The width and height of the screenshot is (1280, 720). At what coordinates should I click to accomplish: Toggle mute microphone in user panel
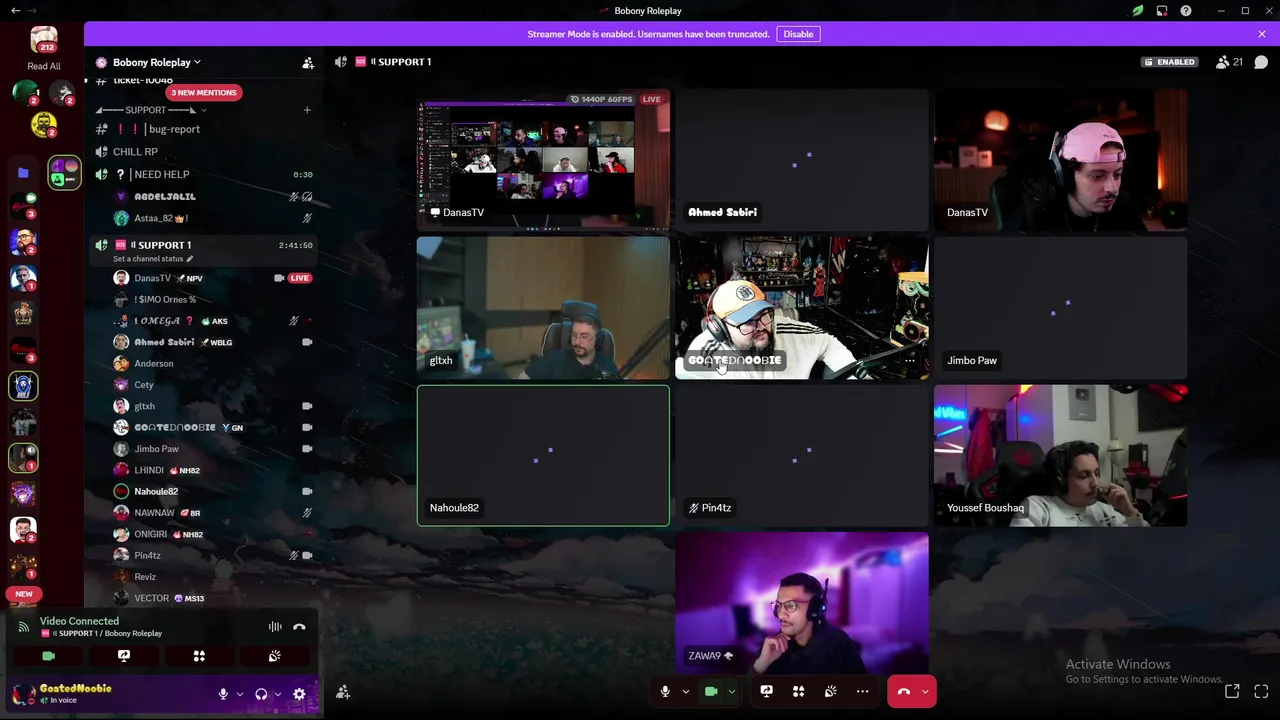click(x=223, y=693)
